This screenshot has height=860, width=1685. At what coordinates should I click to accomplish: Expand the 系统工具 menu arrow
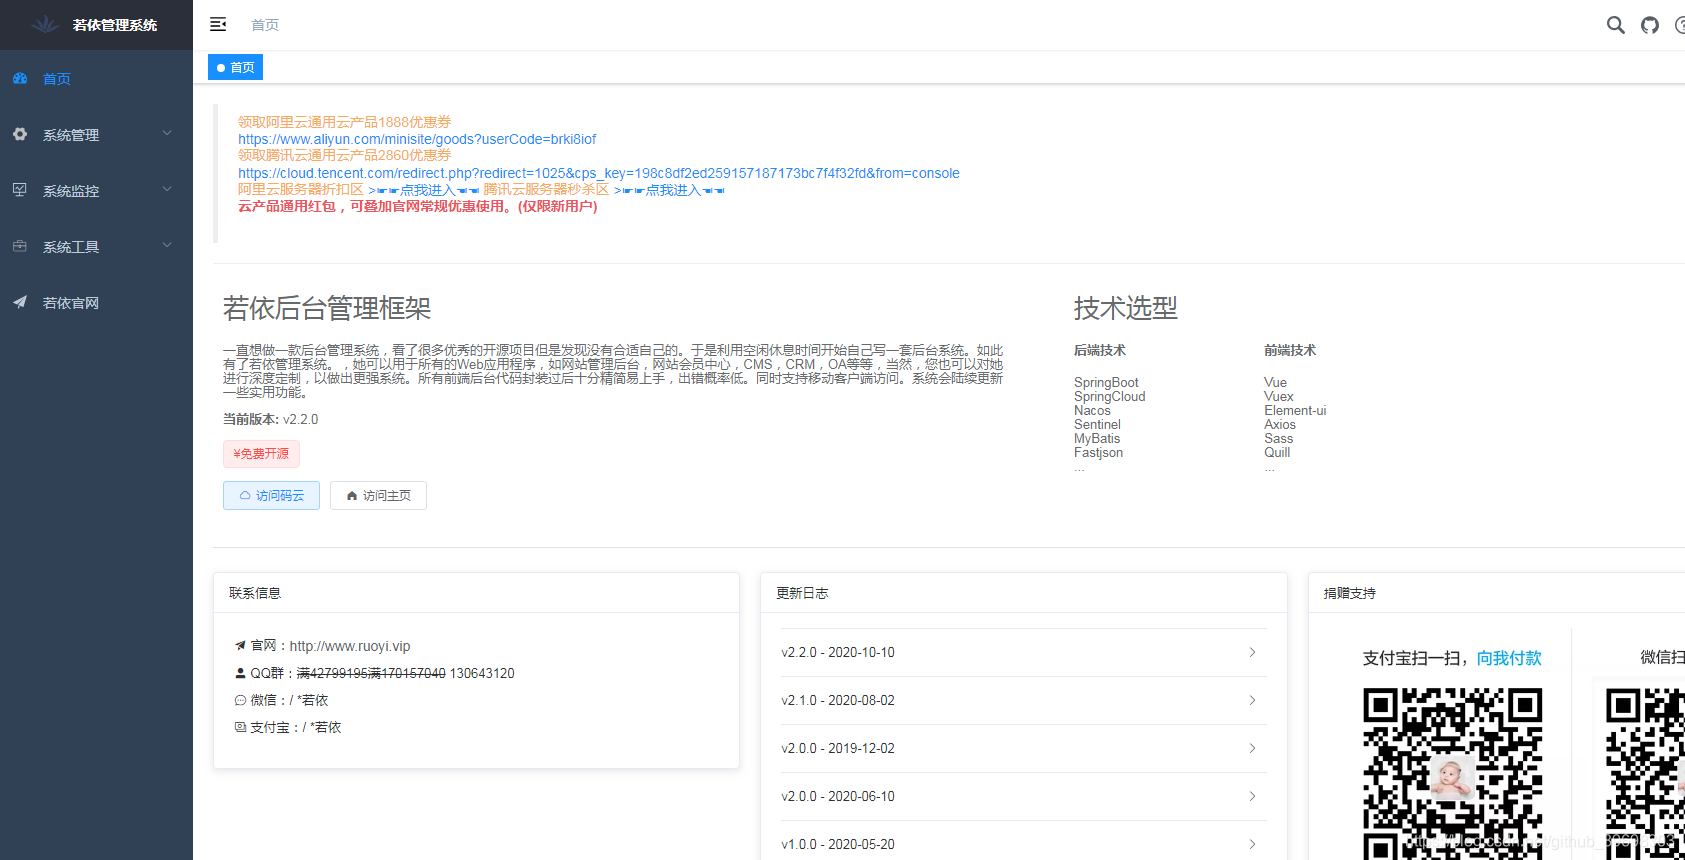[167, 245]
